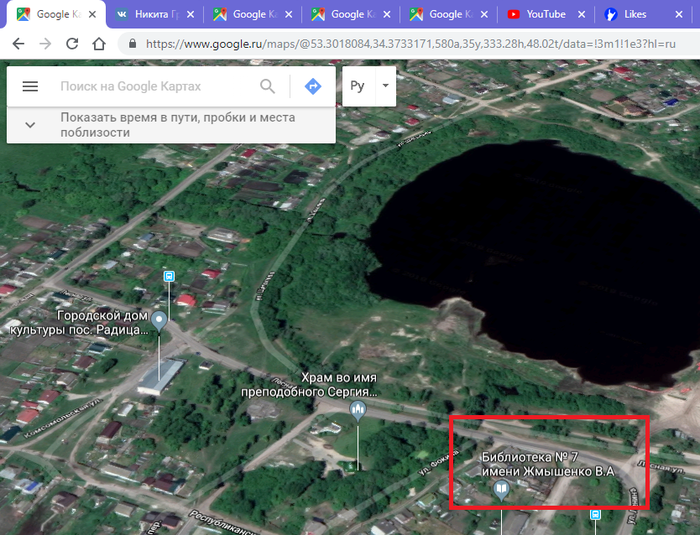Viewport: 700px width, 535px height.
Task: Open the Ру language dropdown
Action: click(x=369, y=87)
